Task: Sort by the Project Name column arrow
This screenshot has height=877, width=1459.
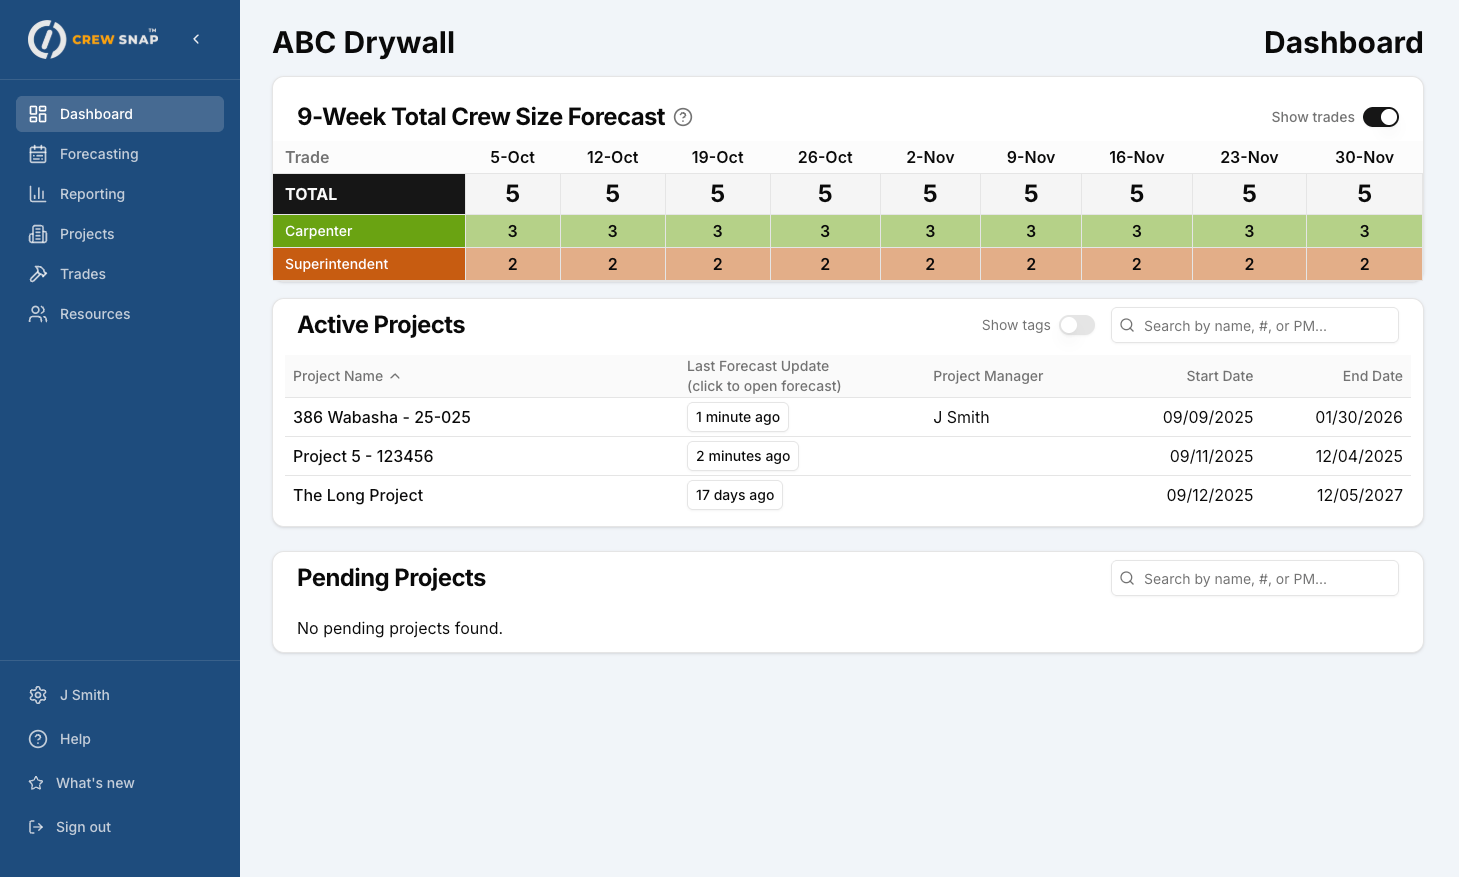Action: (x=395, y=376)
